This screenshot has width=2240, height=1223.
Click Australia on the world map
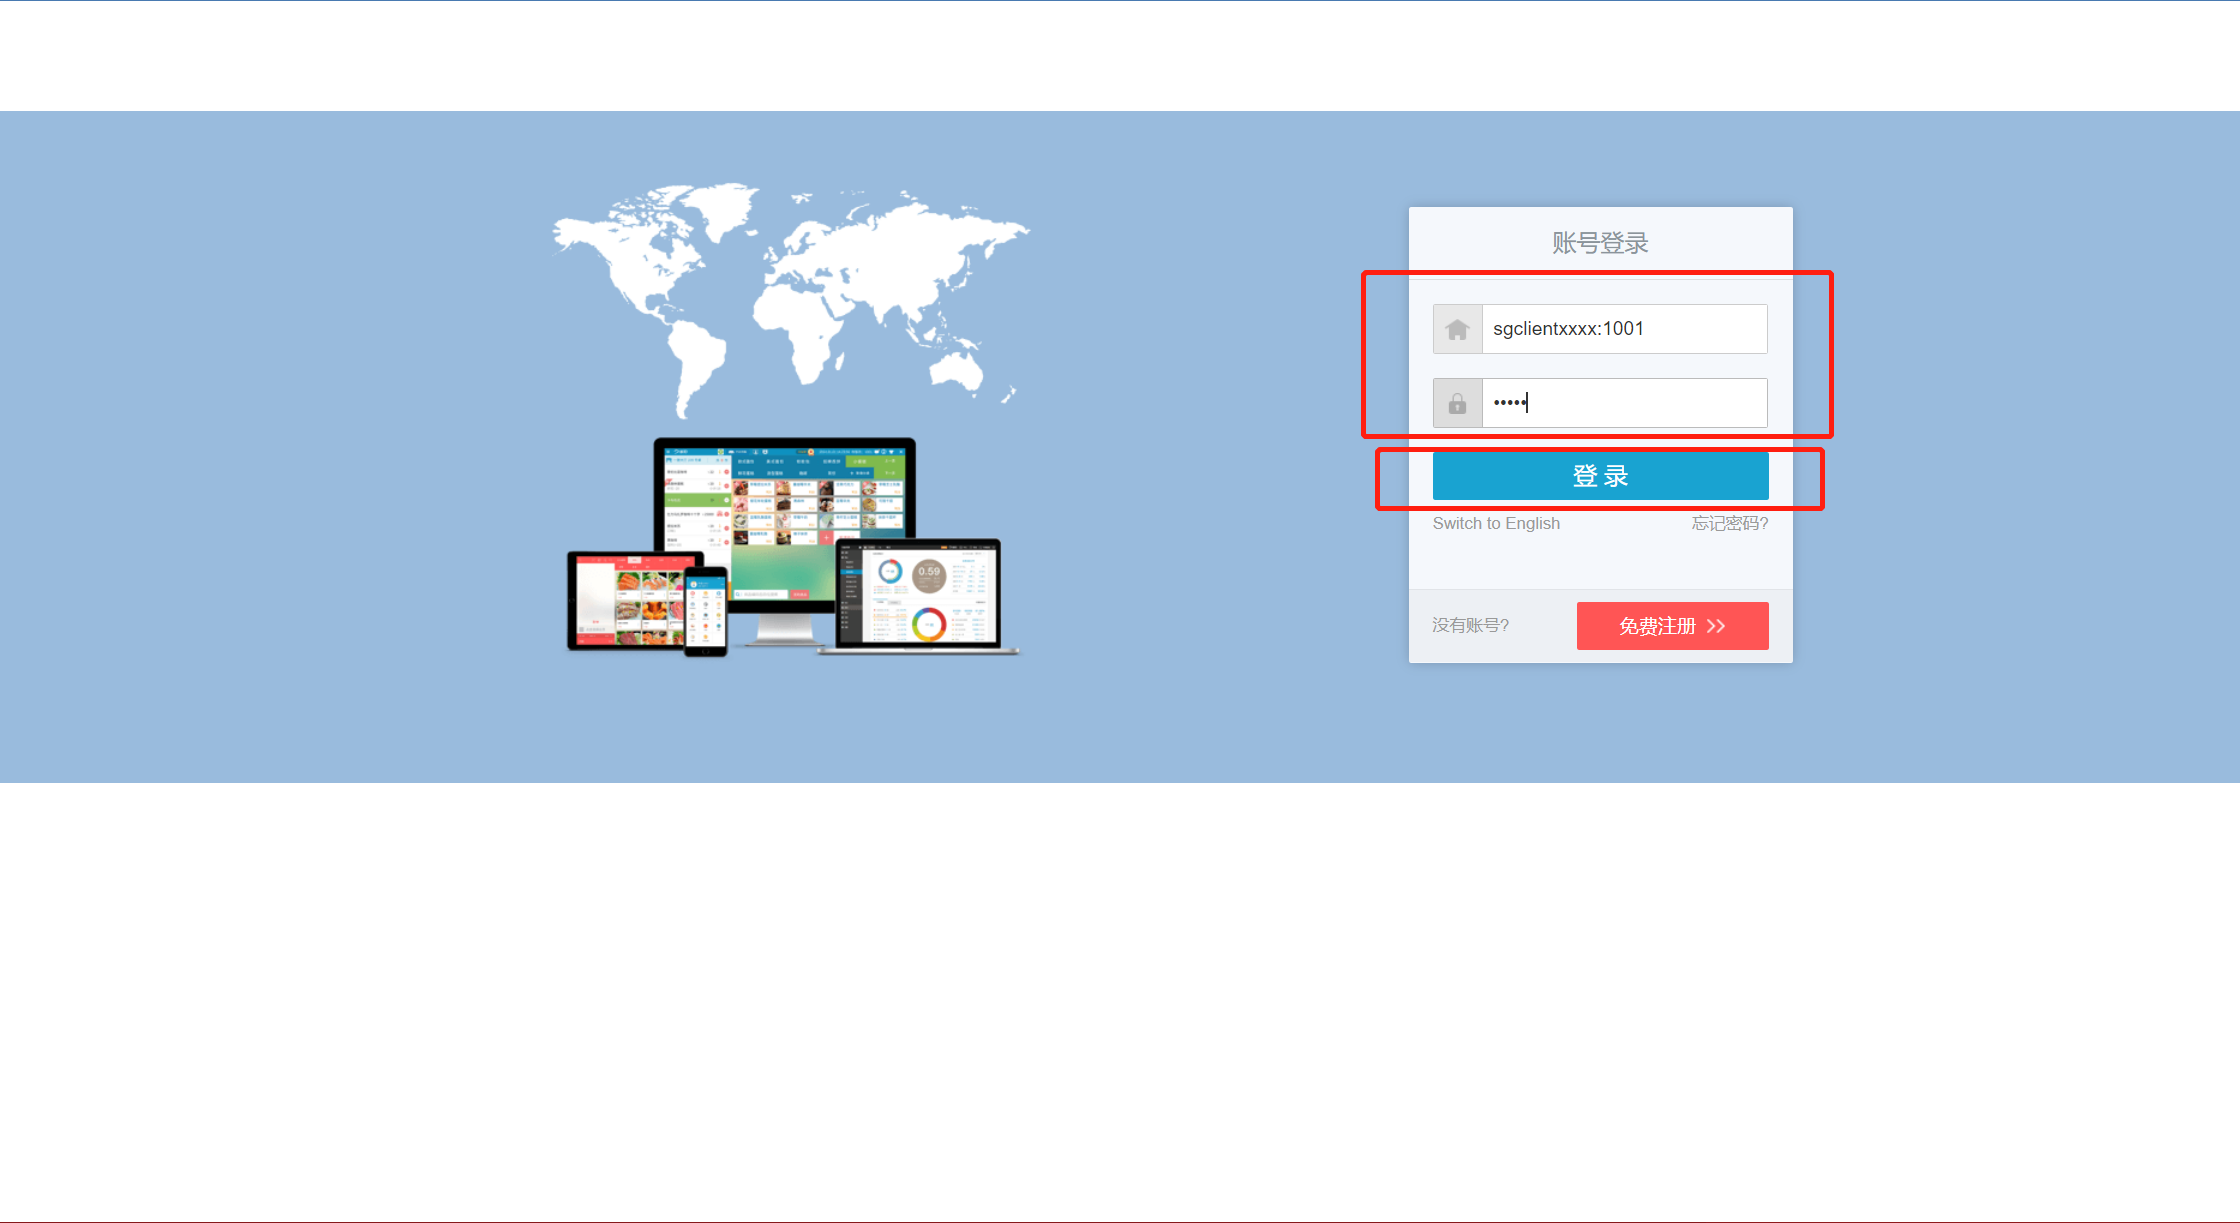coord(957,371)
